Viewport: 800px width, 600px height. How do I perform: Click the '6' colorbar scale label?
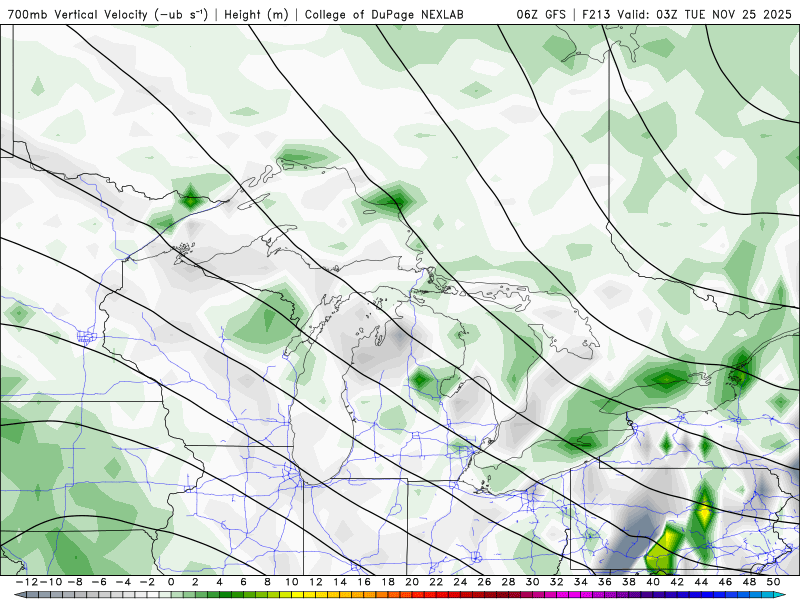click(243, 582)
